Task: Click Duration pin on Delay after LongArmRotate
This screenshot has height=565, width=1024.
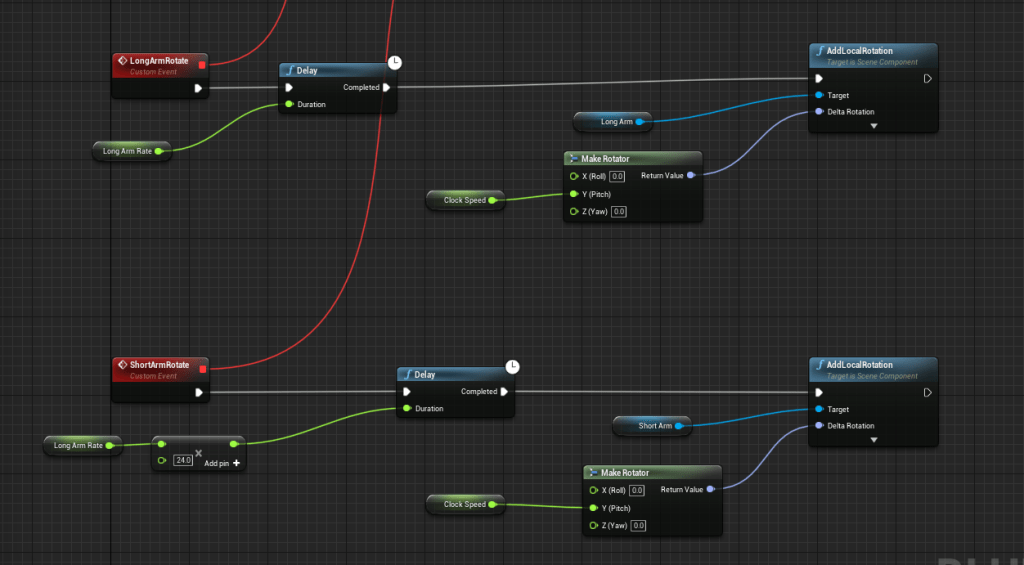Action: 289,104
